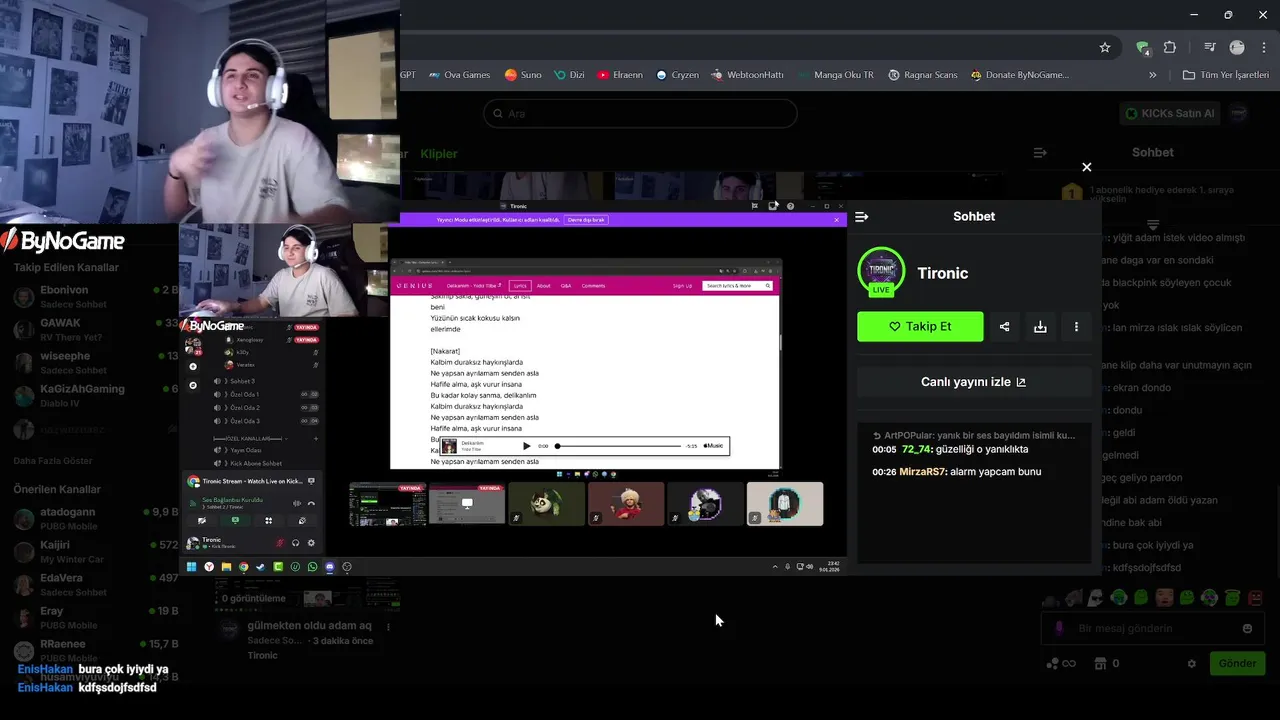Click the Gönder send button
The height and width of the screenshot is (720, 1280).
(x=1237, y=663)
